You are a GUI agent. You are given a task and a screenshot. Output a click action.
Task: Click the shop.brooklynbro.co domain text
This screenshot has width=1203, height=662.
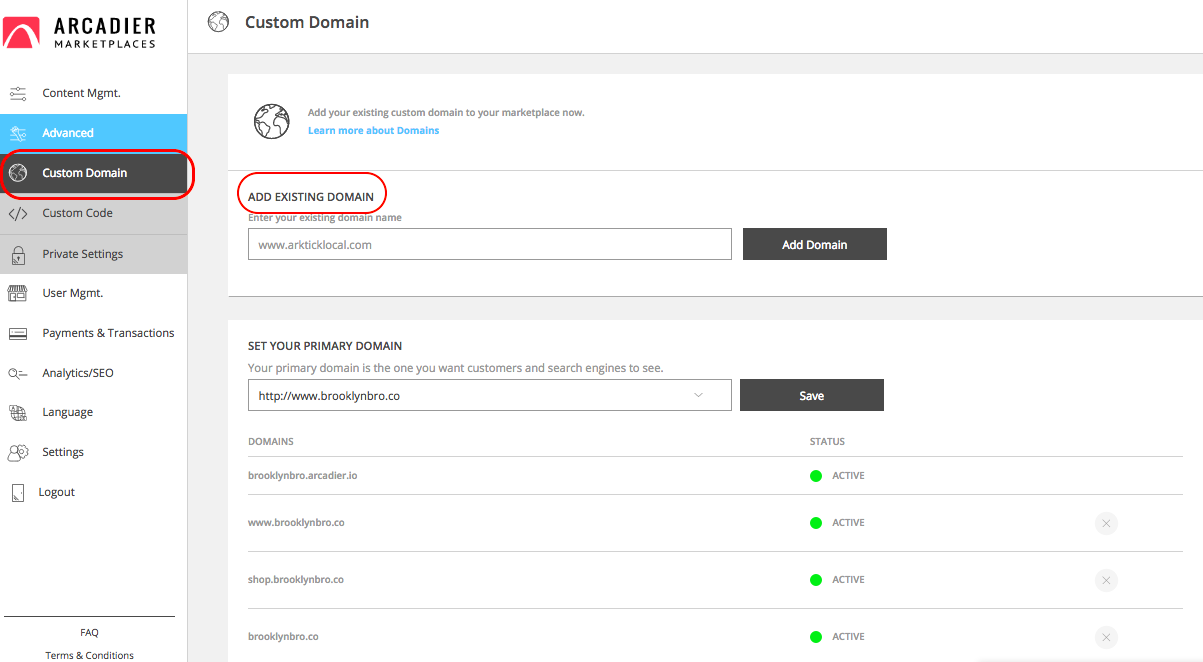click(296, 580)
